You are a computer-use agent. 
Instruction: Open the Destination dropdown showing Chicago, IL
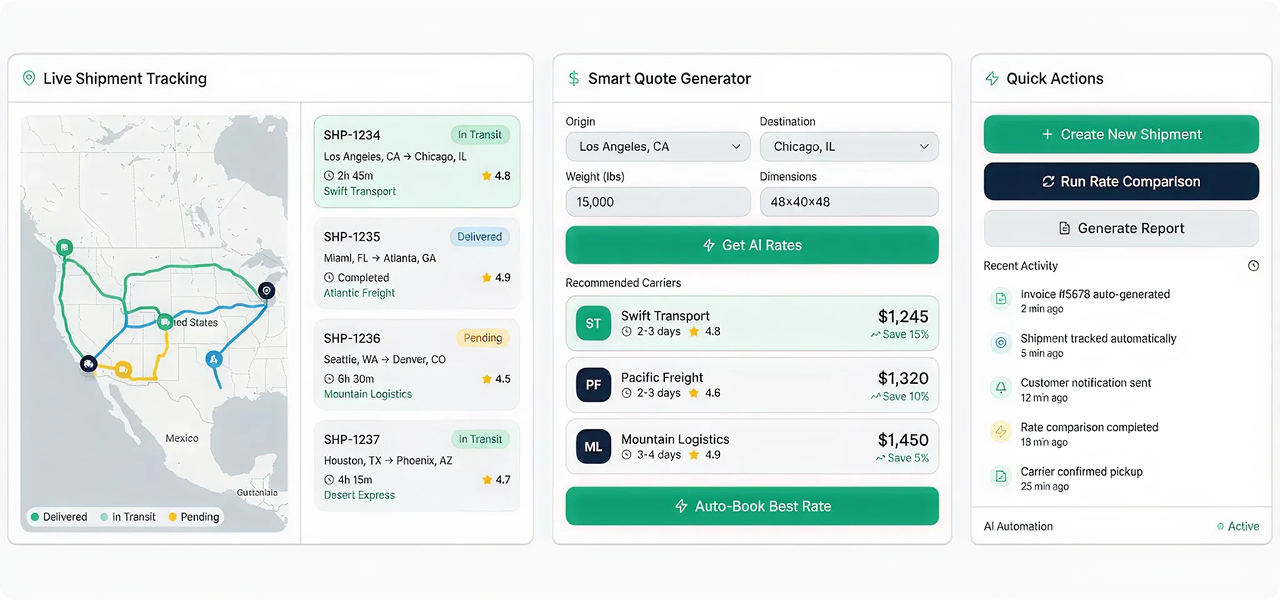pyautogui.click(x=849, y=146)
